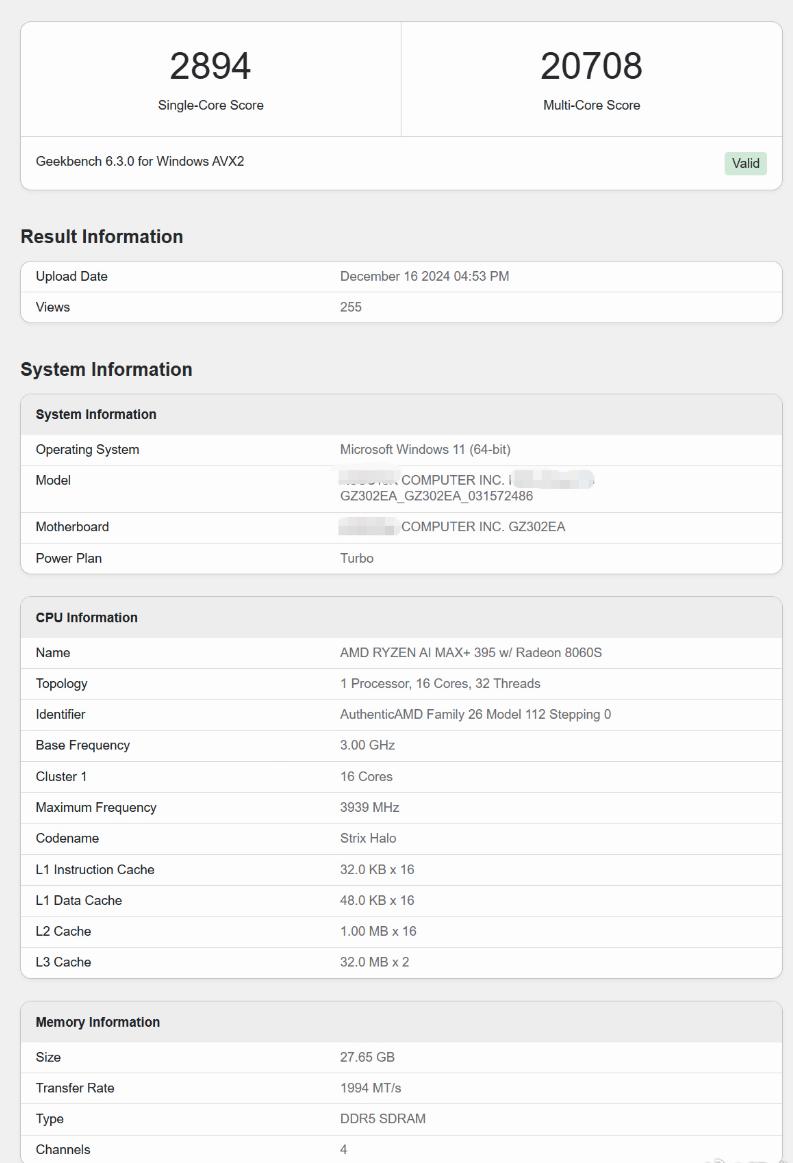
Task: Click the Size label in Memory Information
Action: 48,1057
